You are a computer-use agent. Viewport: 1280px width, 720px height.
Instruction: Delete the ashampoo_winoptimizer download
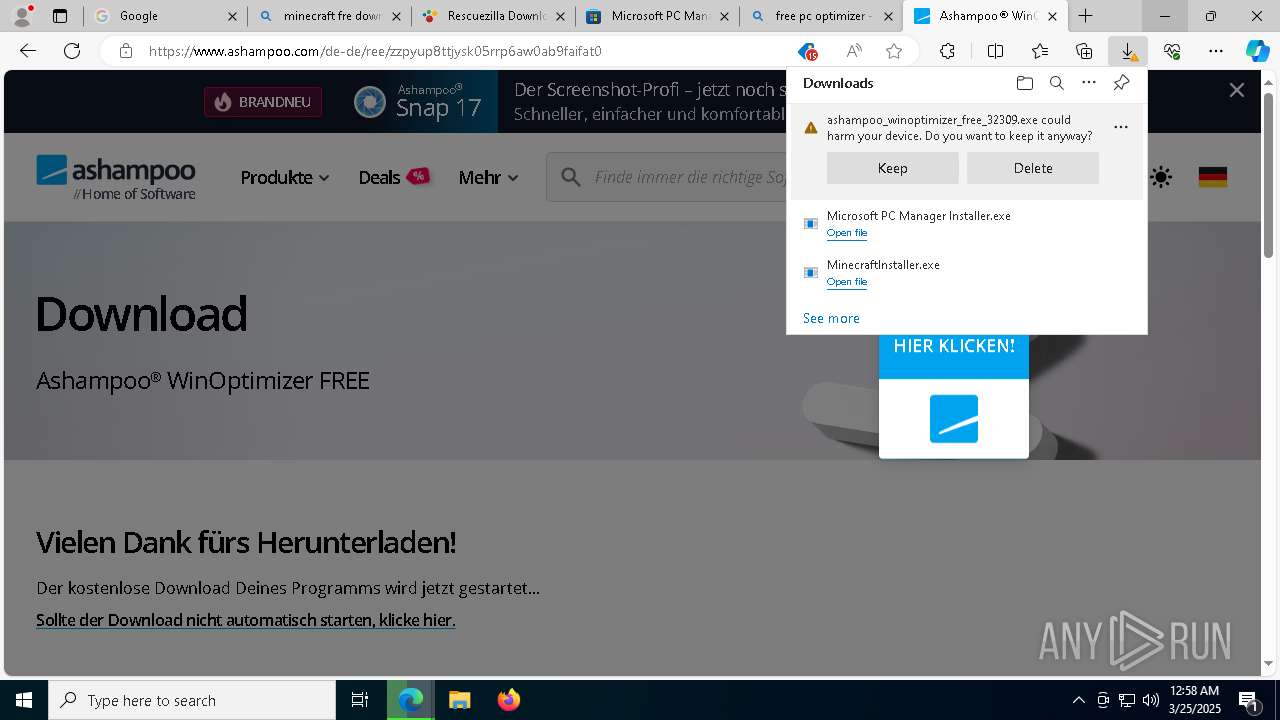1033,168
